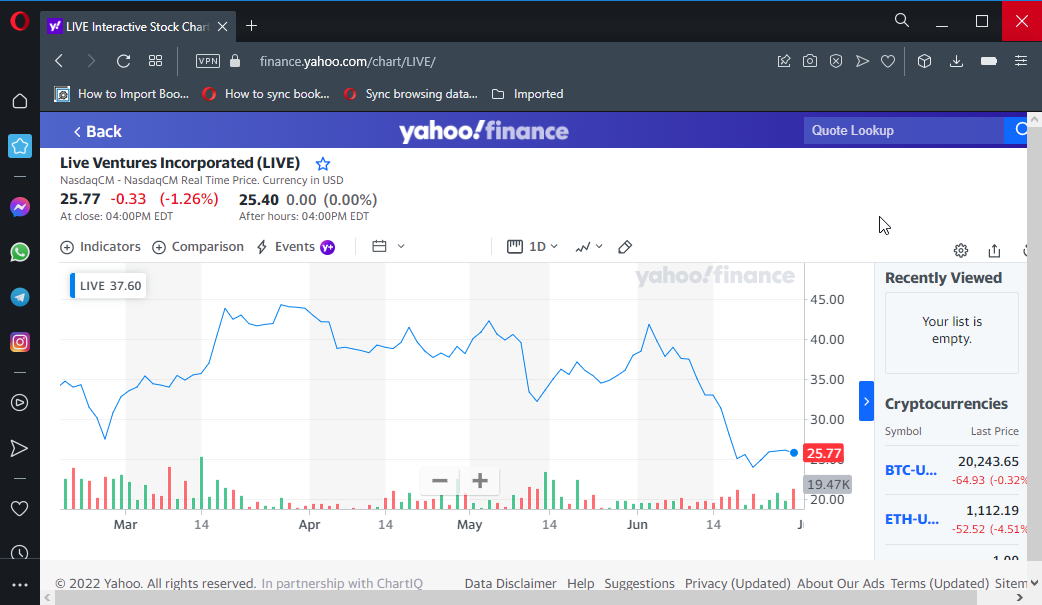
Task: Open WhatsApp from the Opera sidebar
Action: (x=20, y=253)
